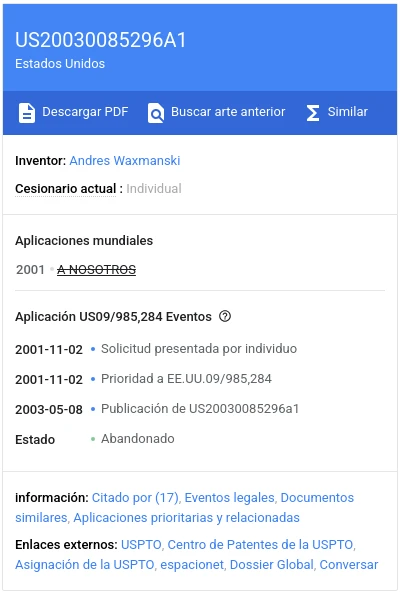400x595 pixels.
Task: Go to Eventos legales section
Action: click(229, 497)
